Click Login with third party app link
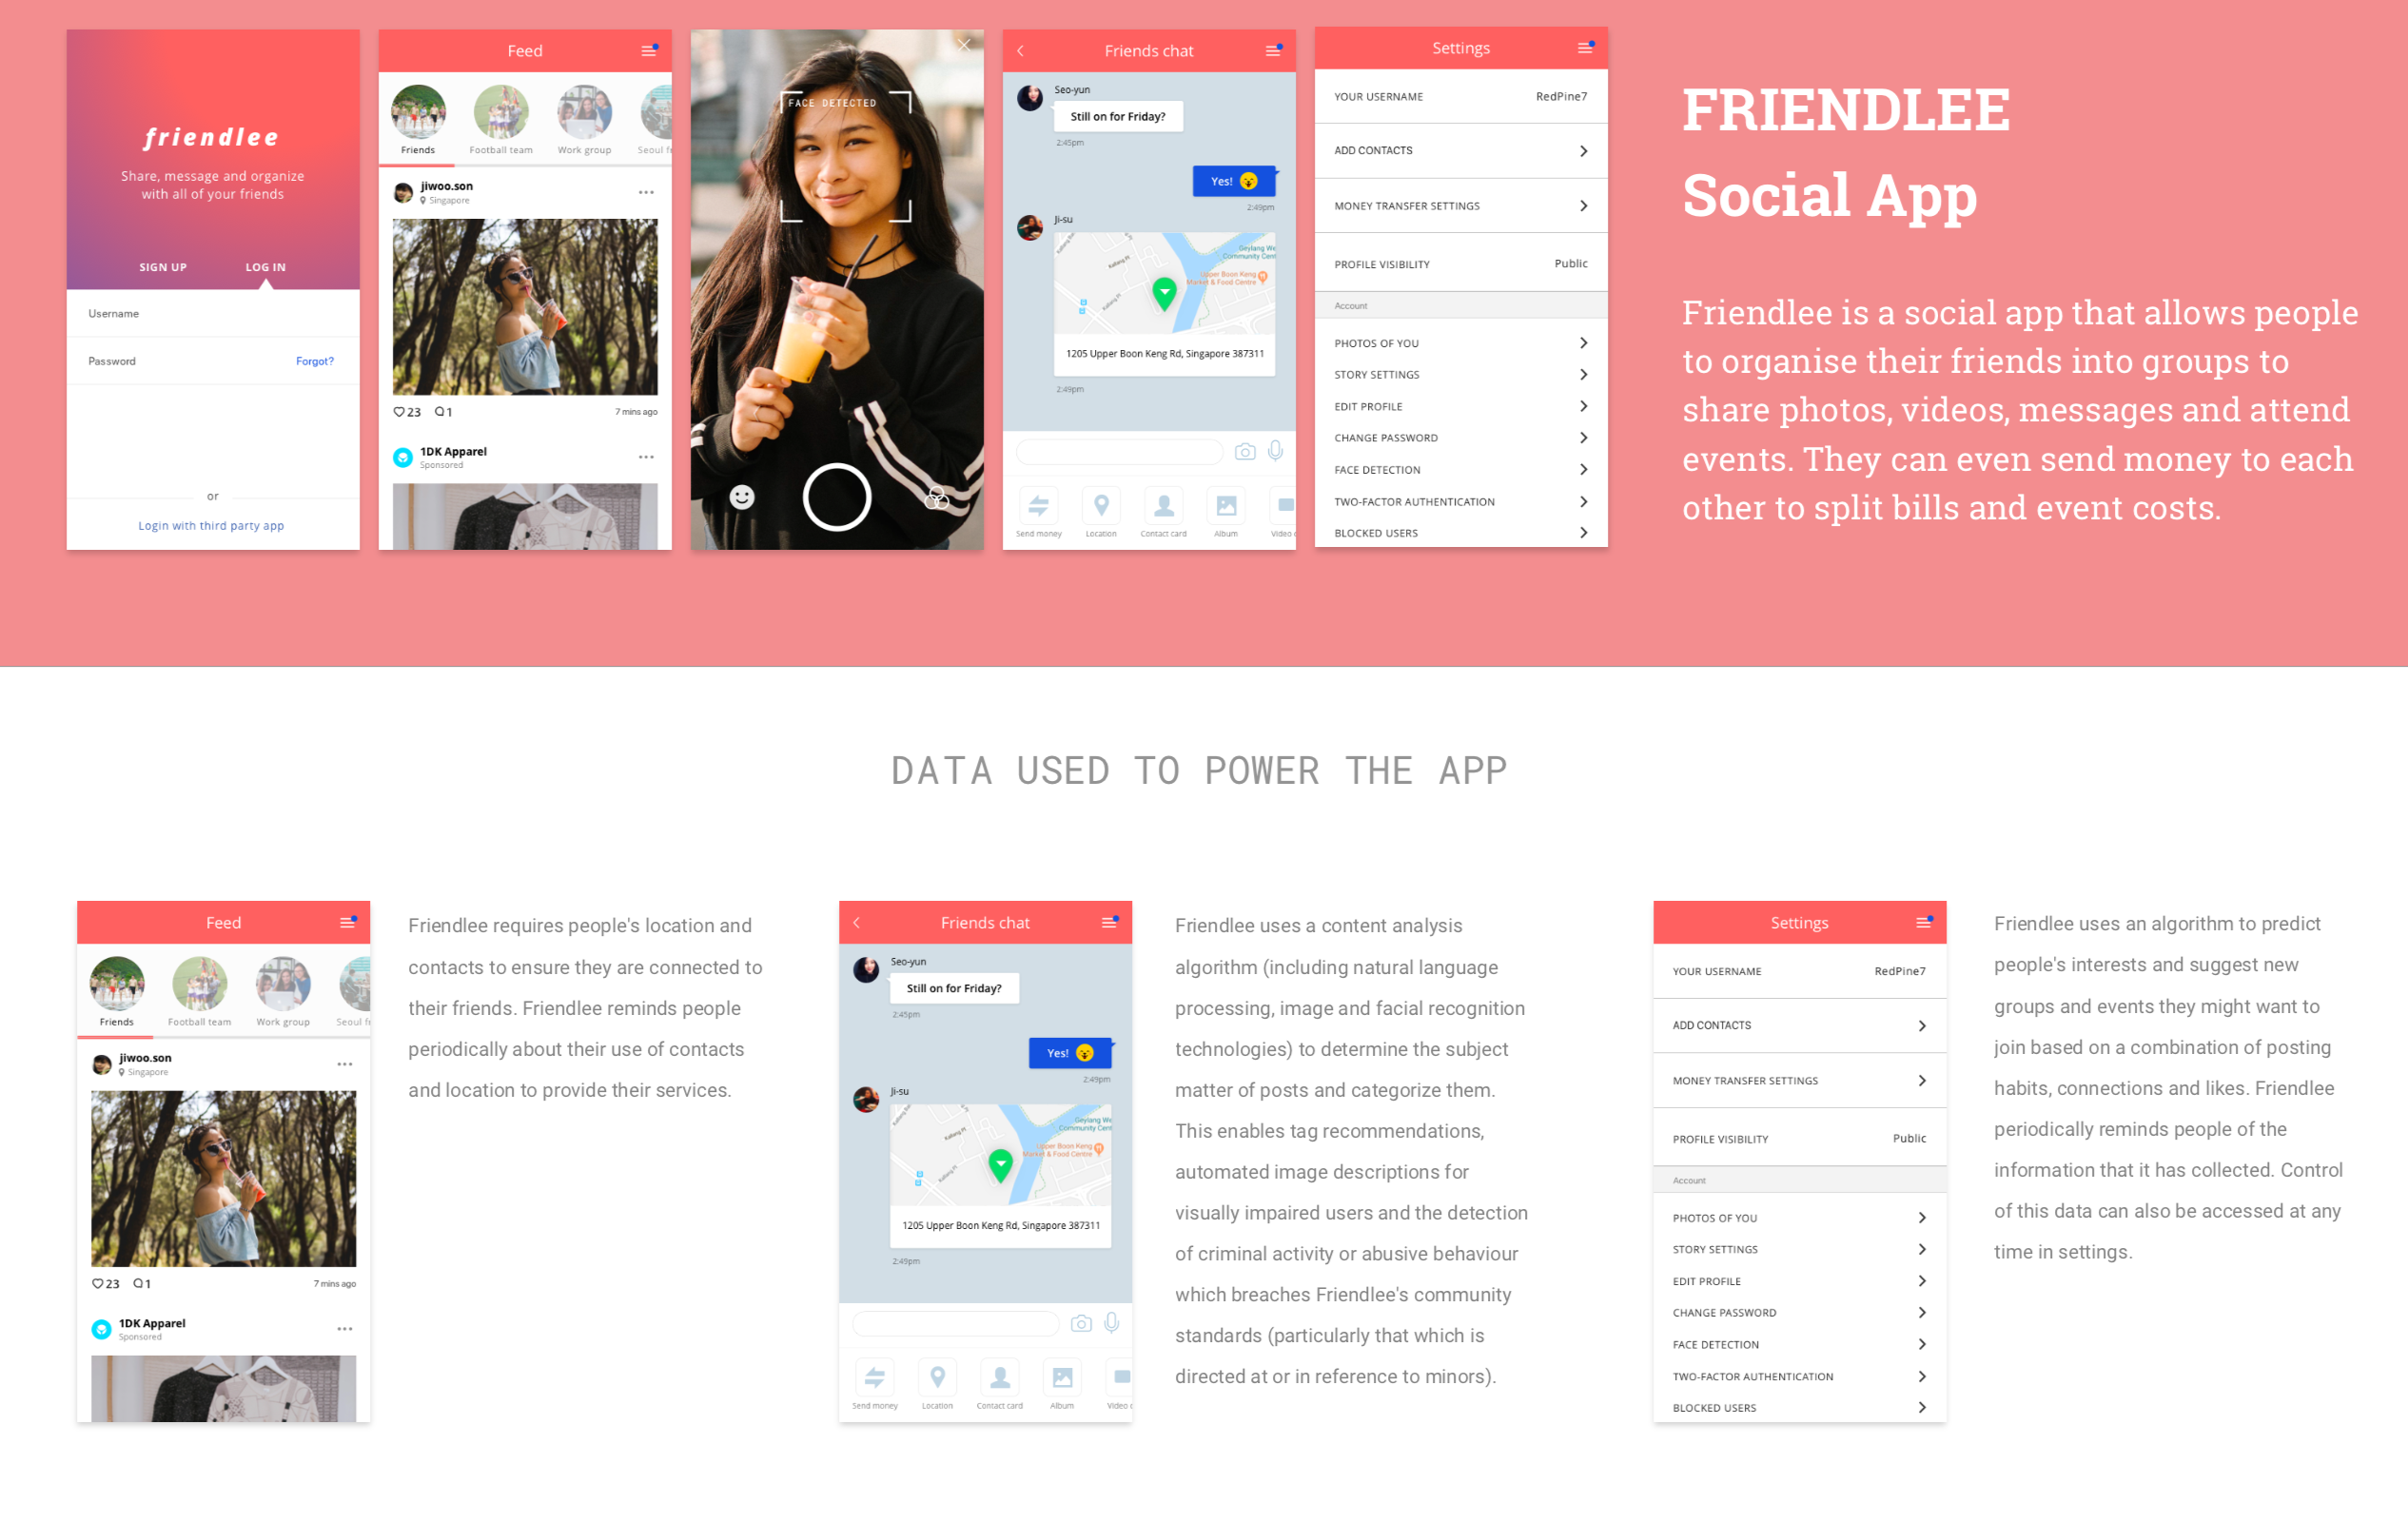Viewport: 2408px width, 1522px height. [x=212, y=524]
